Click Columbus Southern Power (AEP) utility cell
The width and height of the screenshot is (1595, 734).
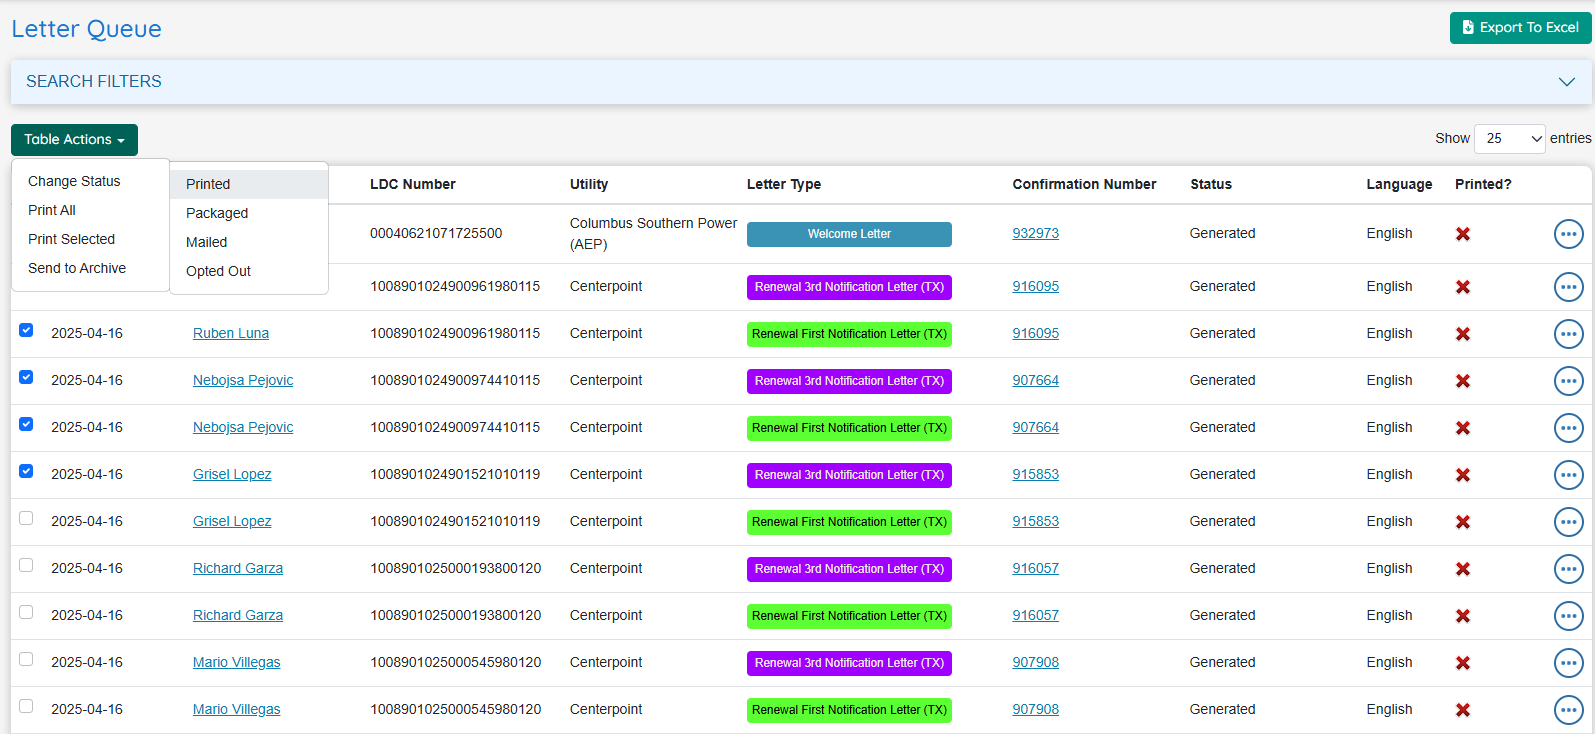coord(653,234)
